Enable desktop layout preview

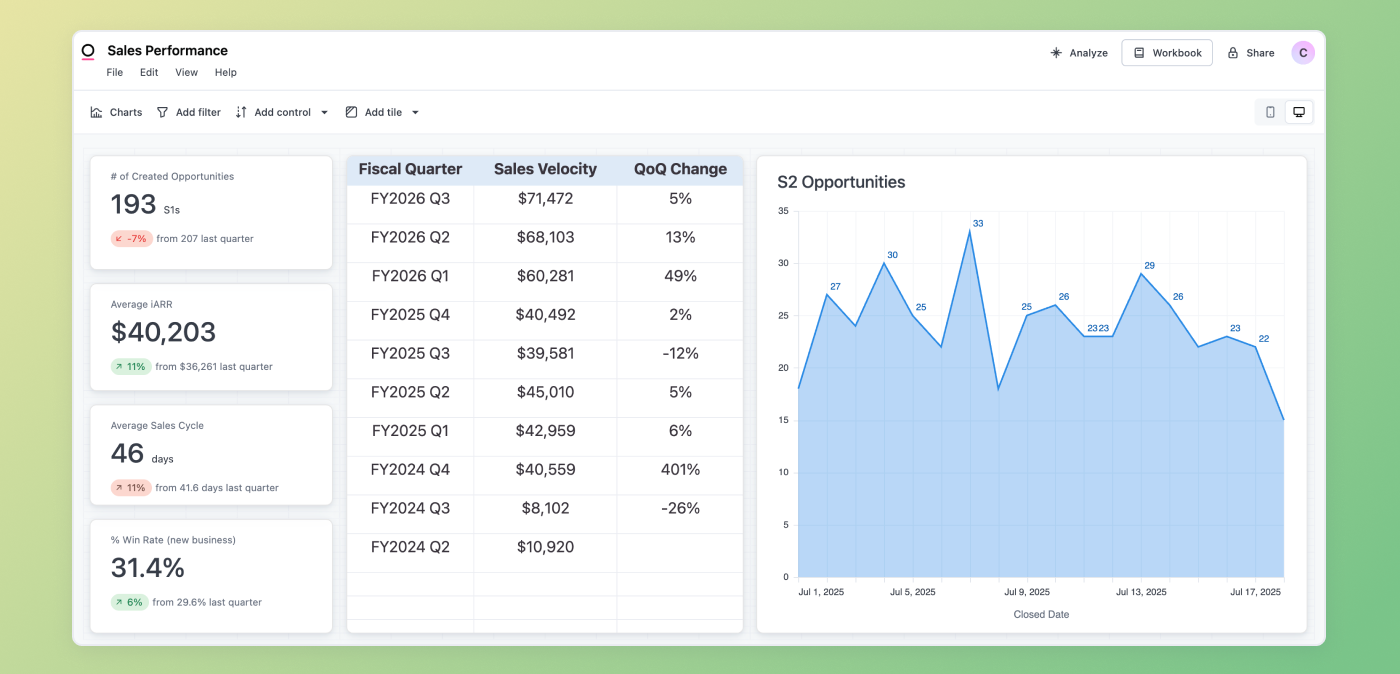click(x=1299, y=111)
